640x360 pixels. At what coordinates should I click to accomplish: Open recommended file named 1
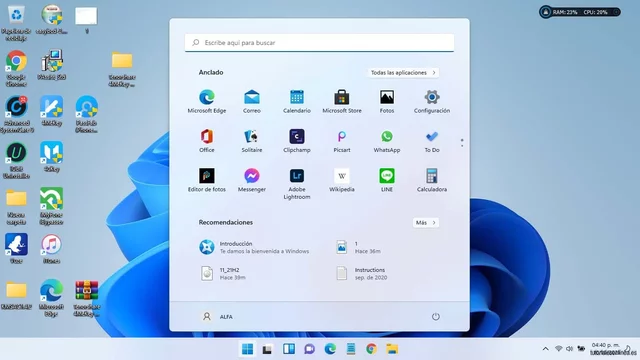point(358,247)
